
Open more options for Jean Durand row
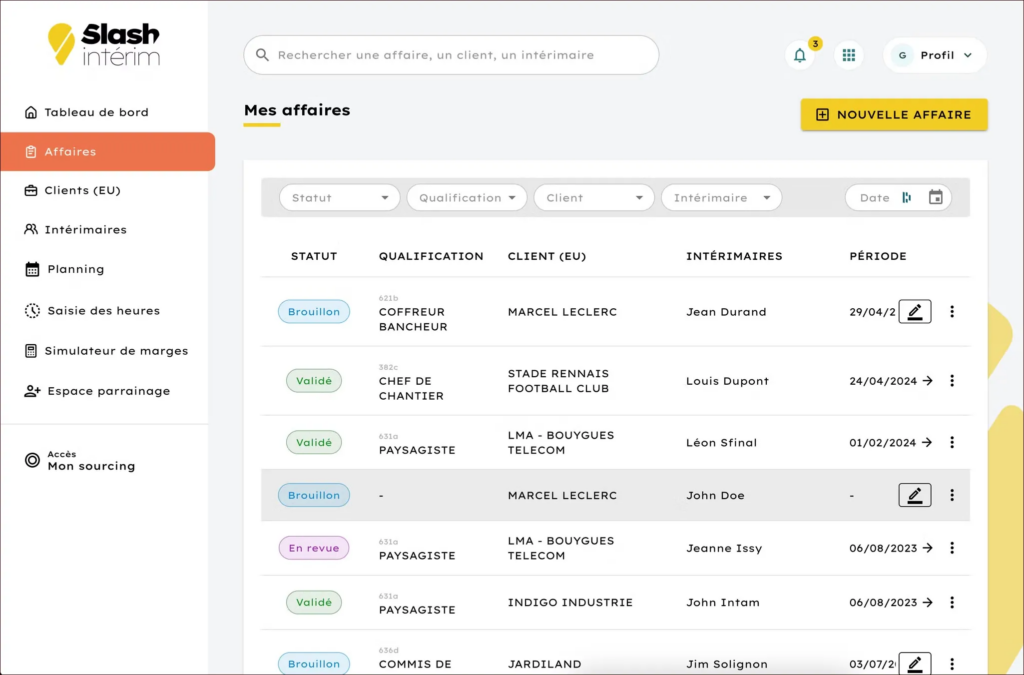[x=952, y=311]
